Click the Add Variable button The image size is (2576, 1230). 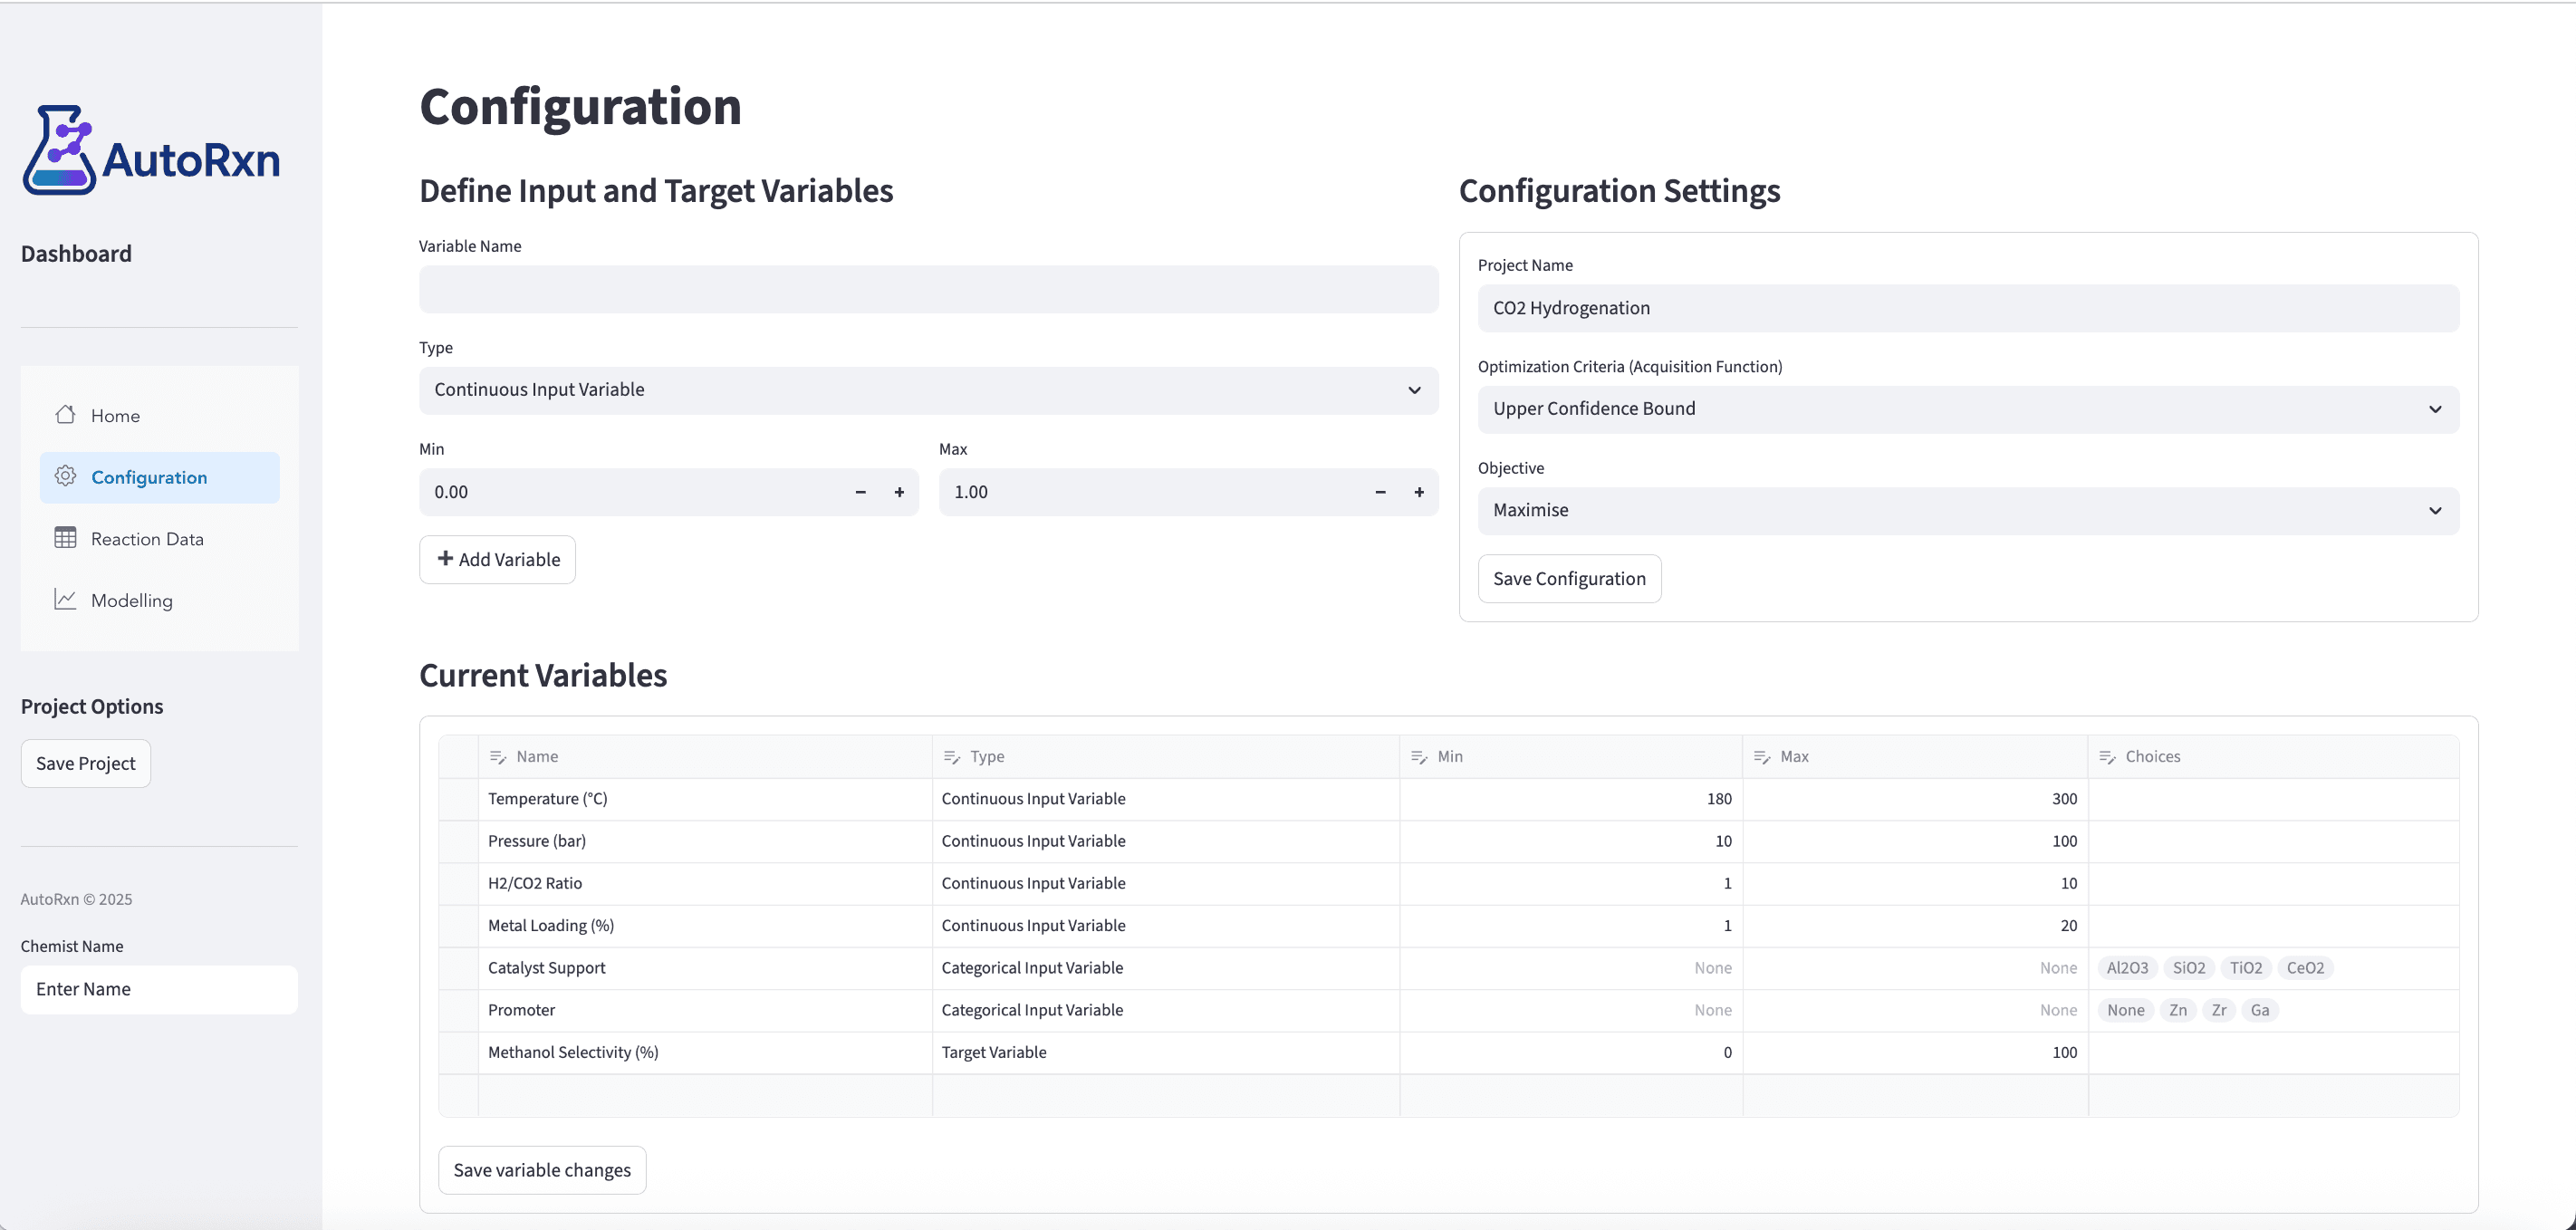(x=497, y=559)
